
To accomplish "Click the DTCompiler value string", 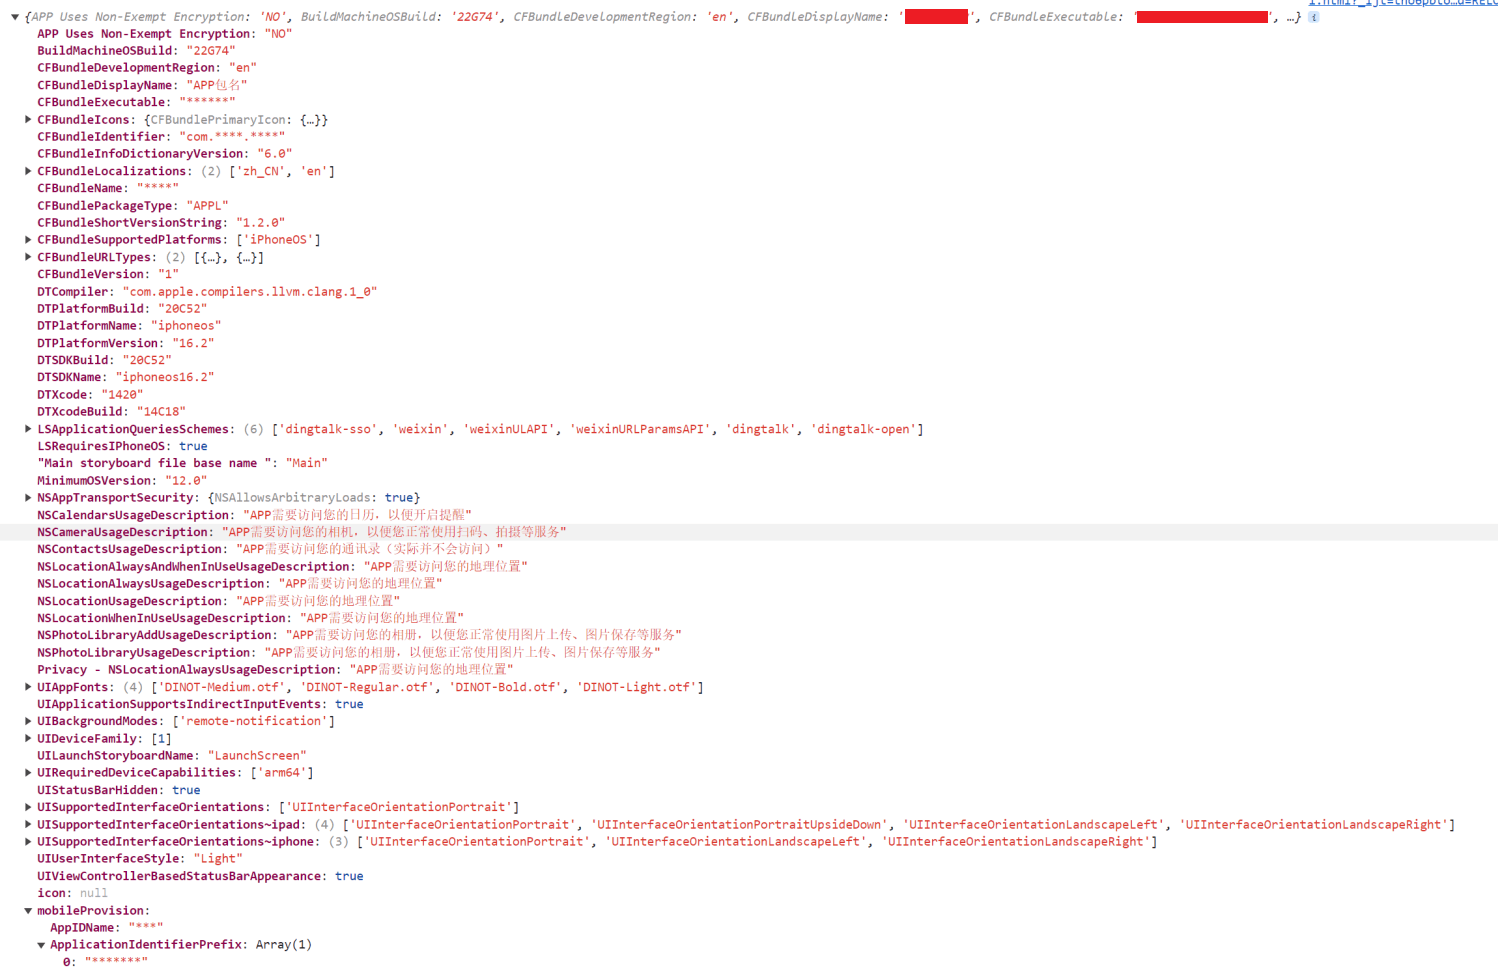I will point(249,292).
